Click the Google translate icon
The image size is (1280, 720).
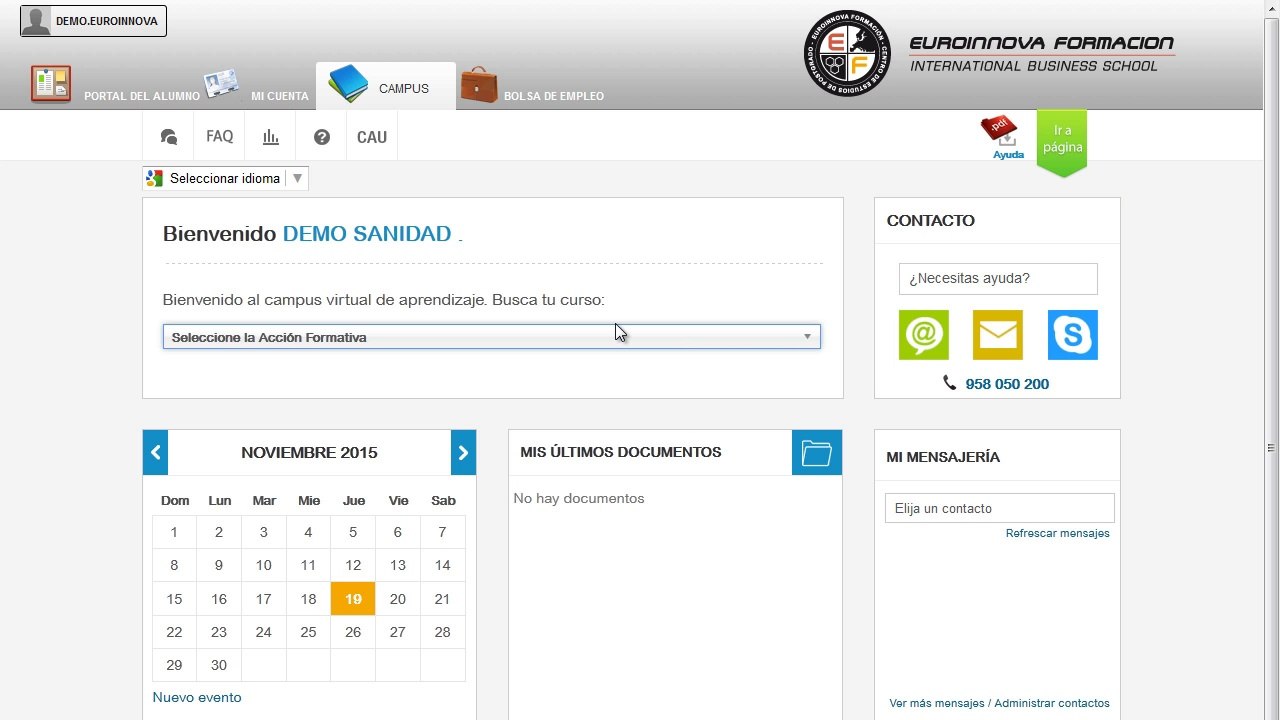[x=154, y=178]
